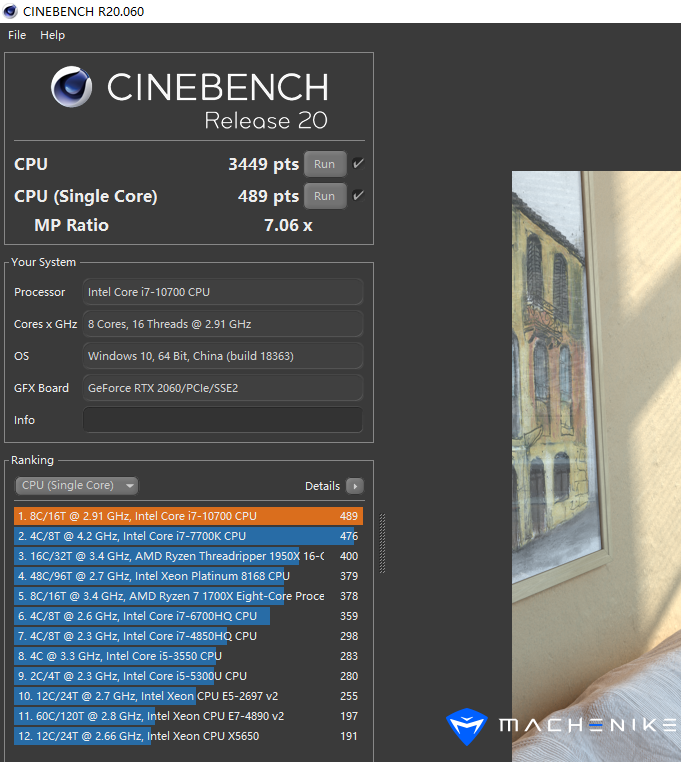This screenshot has width=681, height=762.
Task: Open the CPU (Single Core) ranking dropdown
Action: pos(77,485)
